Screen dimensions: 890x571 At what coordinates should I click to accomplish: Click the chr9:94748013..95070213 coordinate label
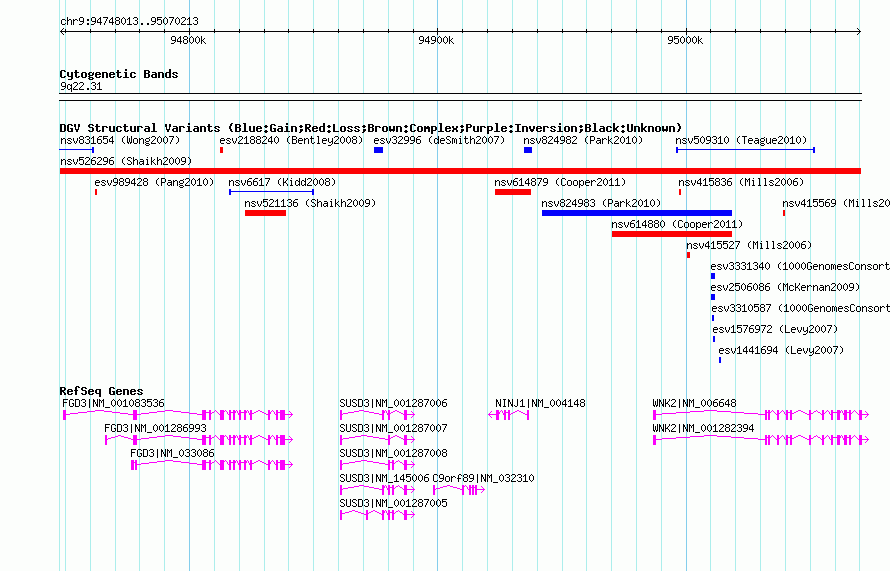tap(129, 21)
